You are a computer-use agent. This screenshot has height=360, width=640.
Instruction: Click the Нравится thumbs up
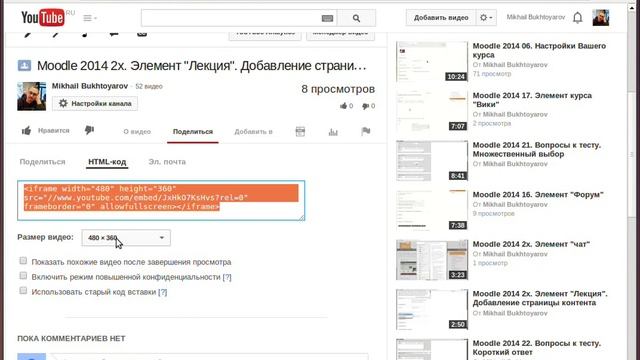pyautogui.click(x=45, y=131)
